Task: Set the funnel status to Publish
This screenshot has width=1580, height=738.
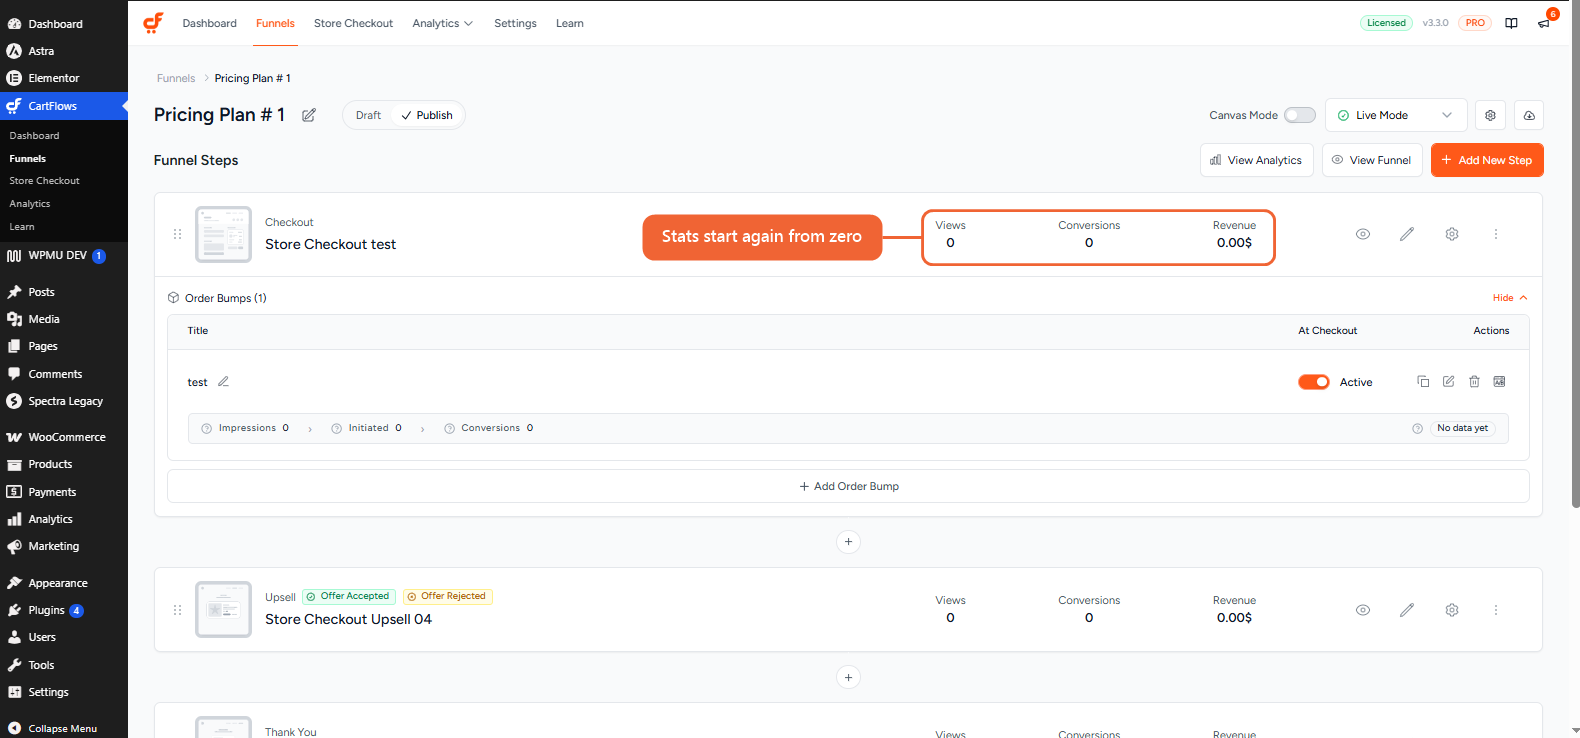Action: 427,115
